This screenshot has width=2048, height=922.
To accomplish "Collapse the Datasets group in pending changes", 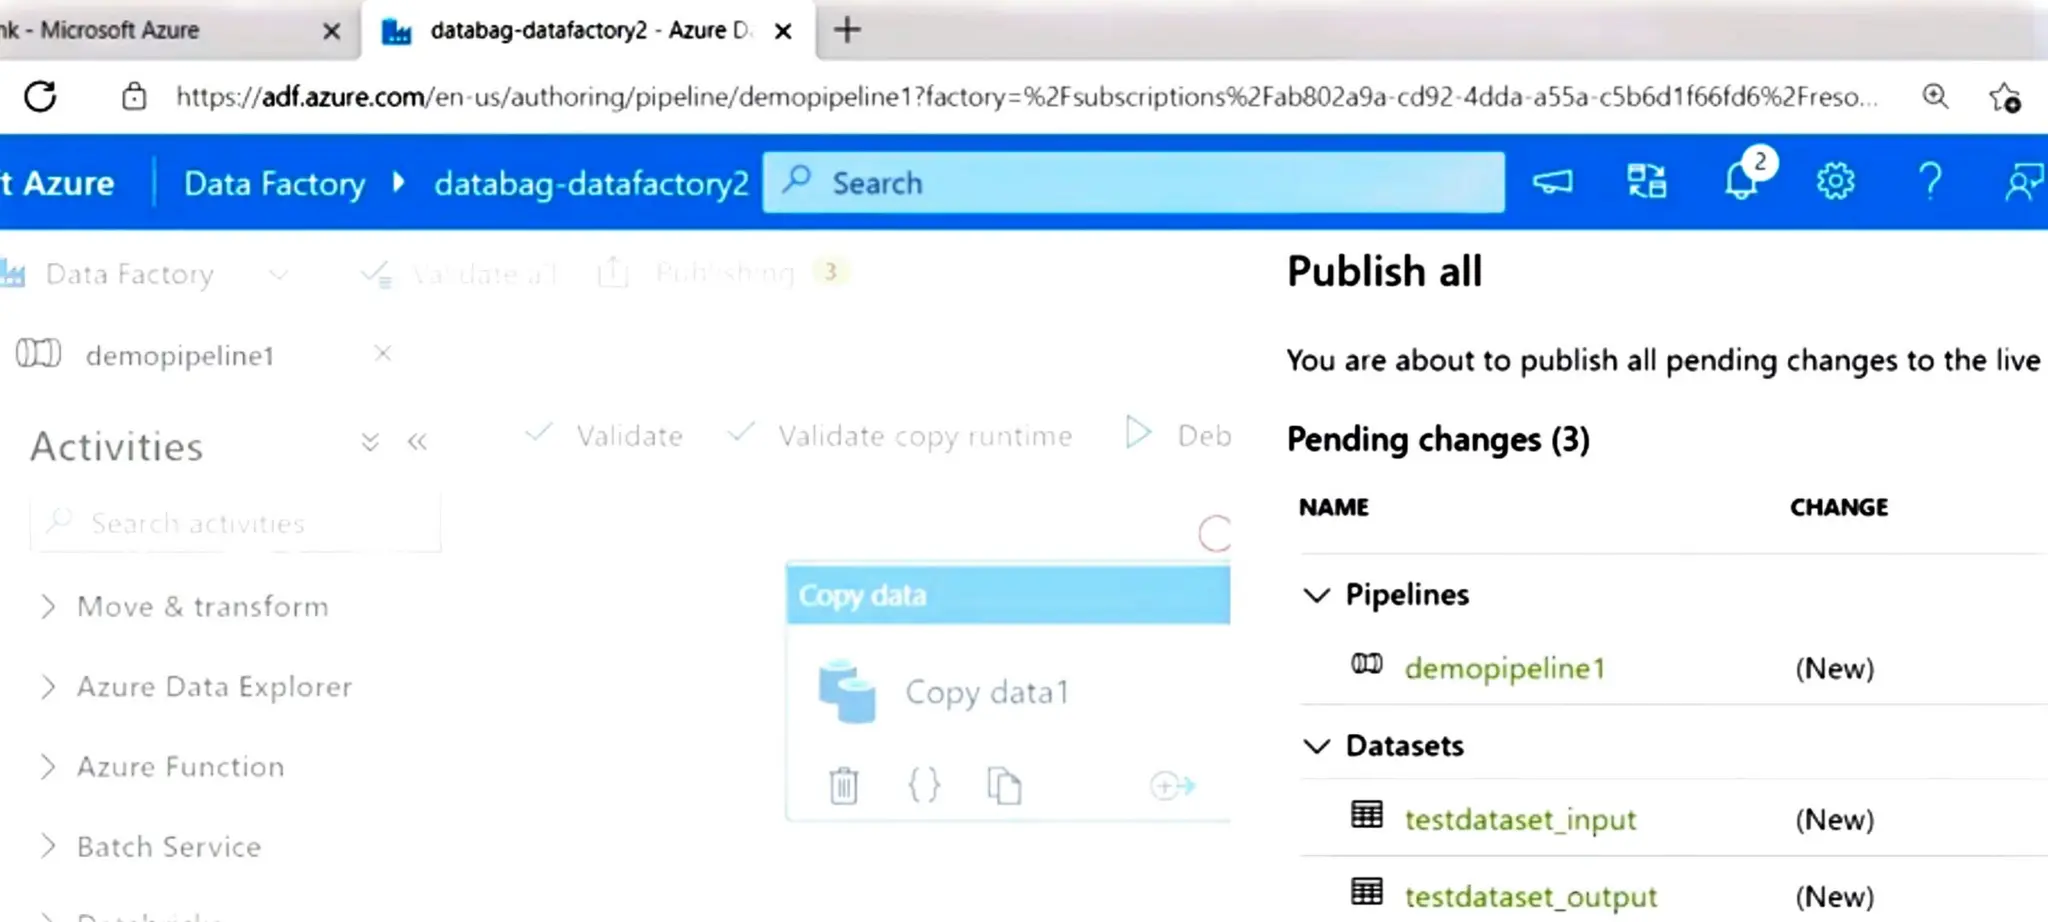I will (x=1317, y=746).
